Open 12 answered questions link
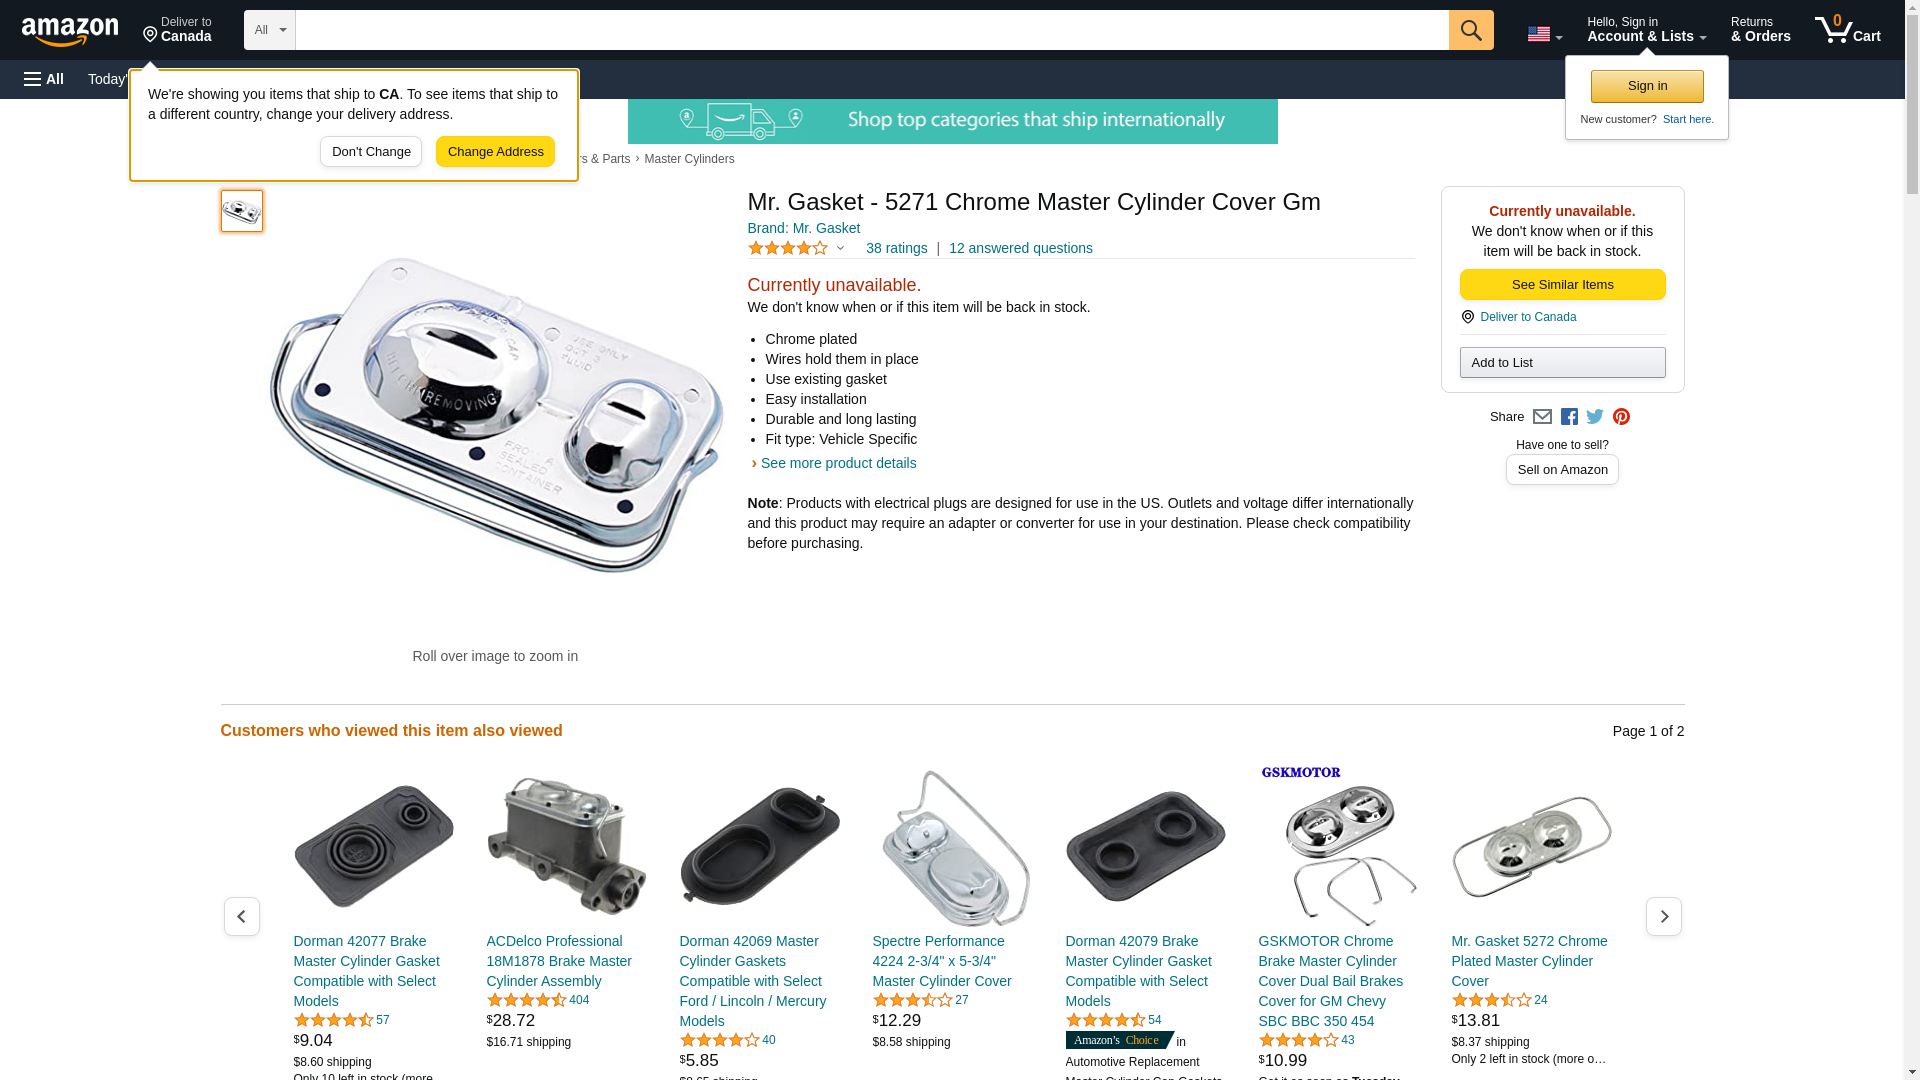1920x1080 pixels. [x=1020, y=248]
